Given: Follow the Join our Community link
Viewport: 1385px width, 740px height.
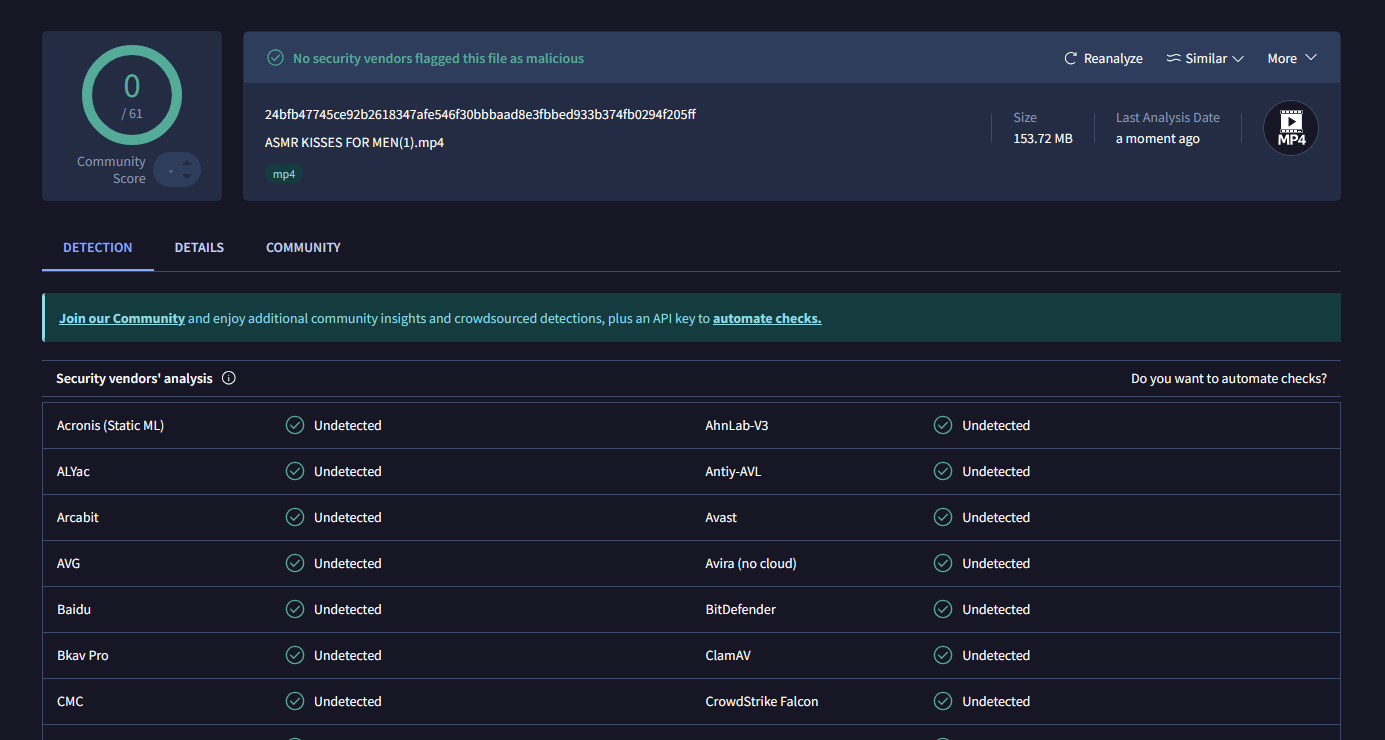Looking at the screenshot, I should tap(122, 319).
